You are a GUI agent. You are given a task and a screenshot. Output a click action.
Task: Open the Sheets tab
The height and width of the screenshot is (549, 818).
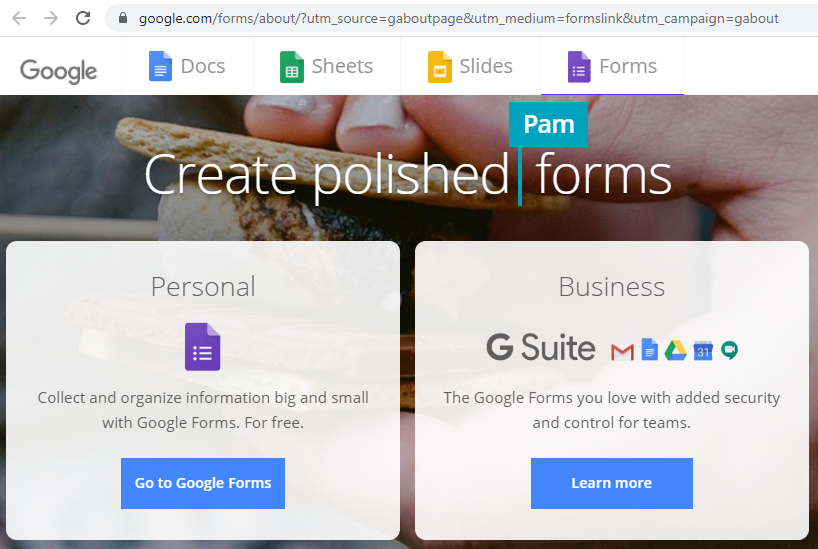(327, 67)
